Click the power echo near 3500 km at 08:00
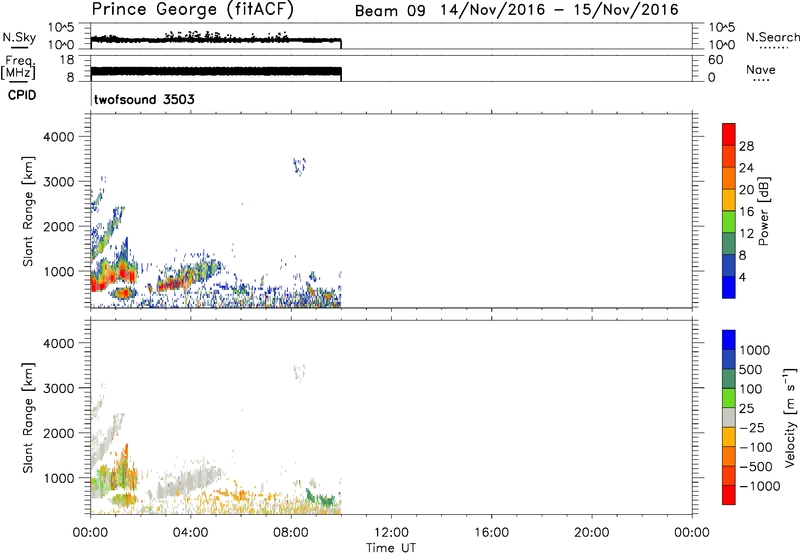 coord(298,166)
